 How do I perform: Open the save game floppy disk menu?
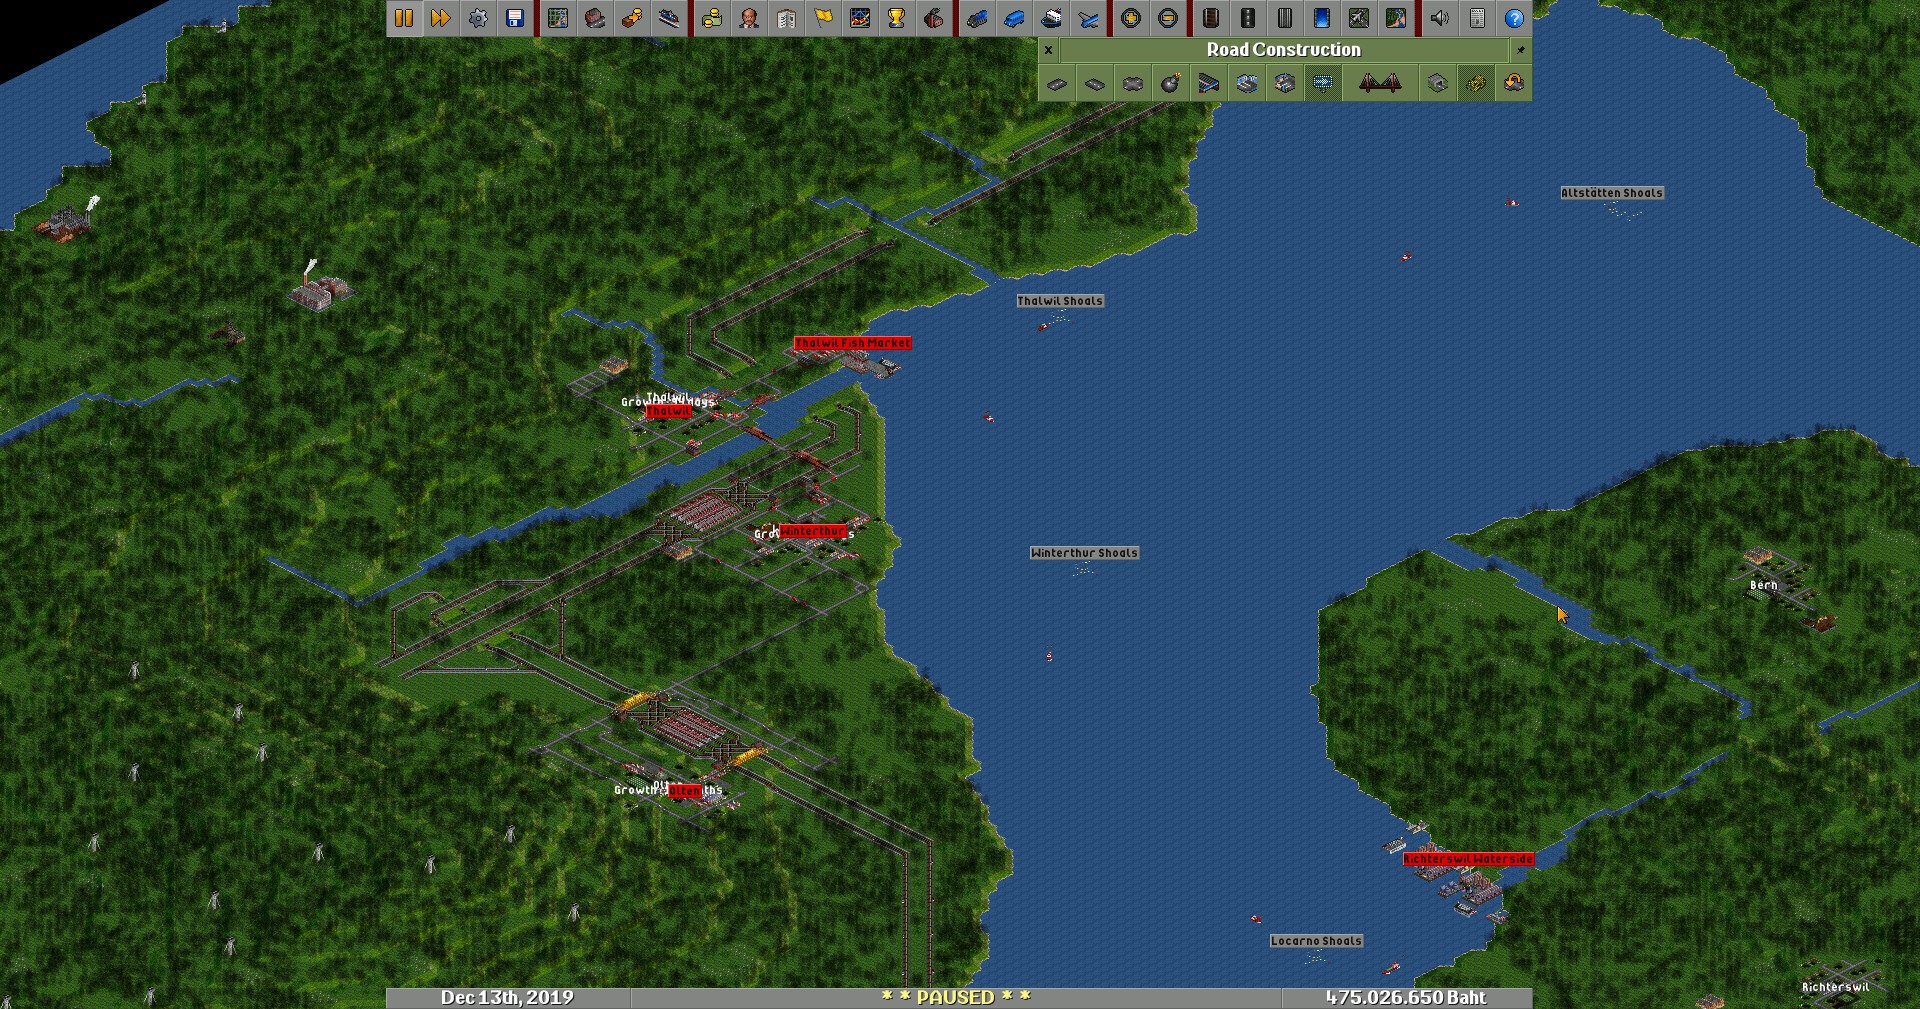pos(515,18)
